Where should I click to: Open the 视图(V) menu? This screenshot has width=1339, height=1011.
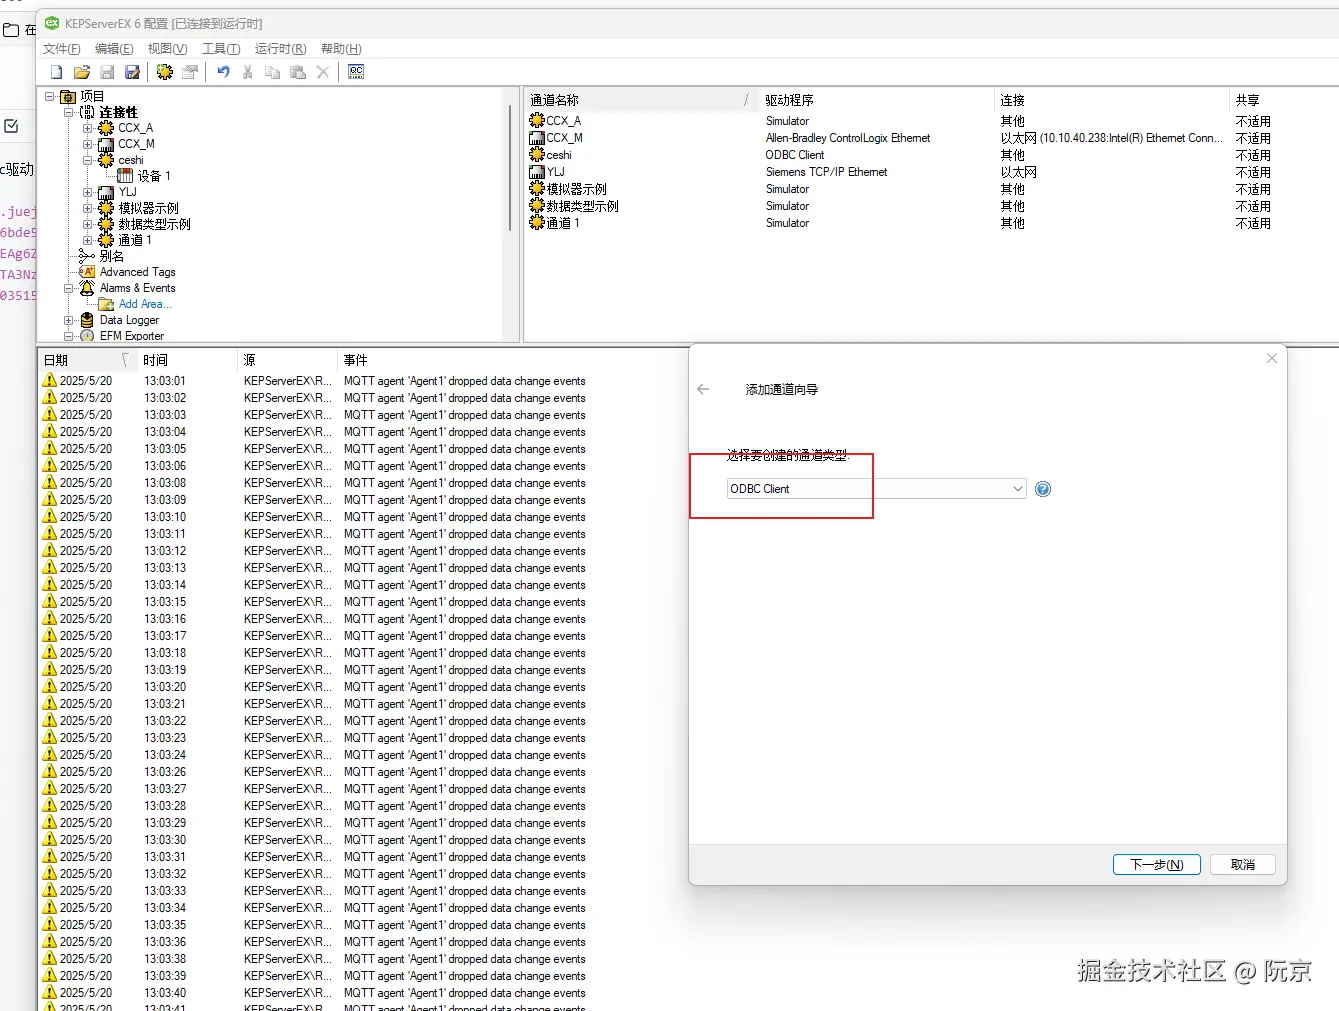tap(167, 49)
